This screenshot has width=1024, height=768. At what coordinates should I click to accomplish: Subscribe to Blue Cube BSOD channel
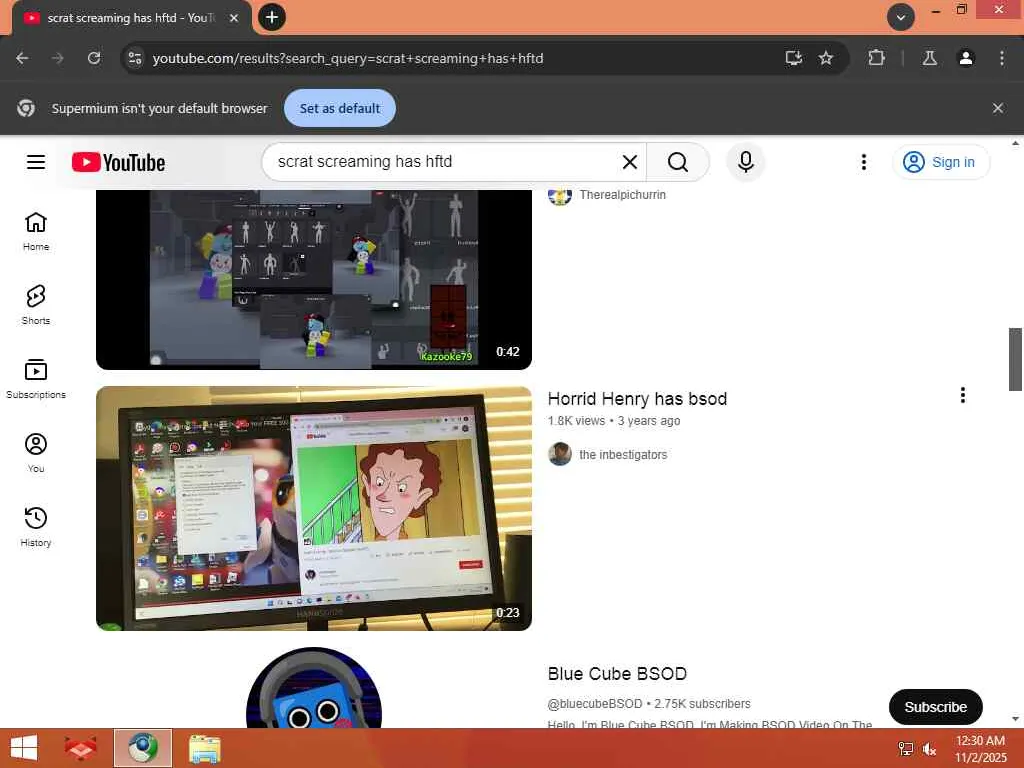[x=935, y=707]
